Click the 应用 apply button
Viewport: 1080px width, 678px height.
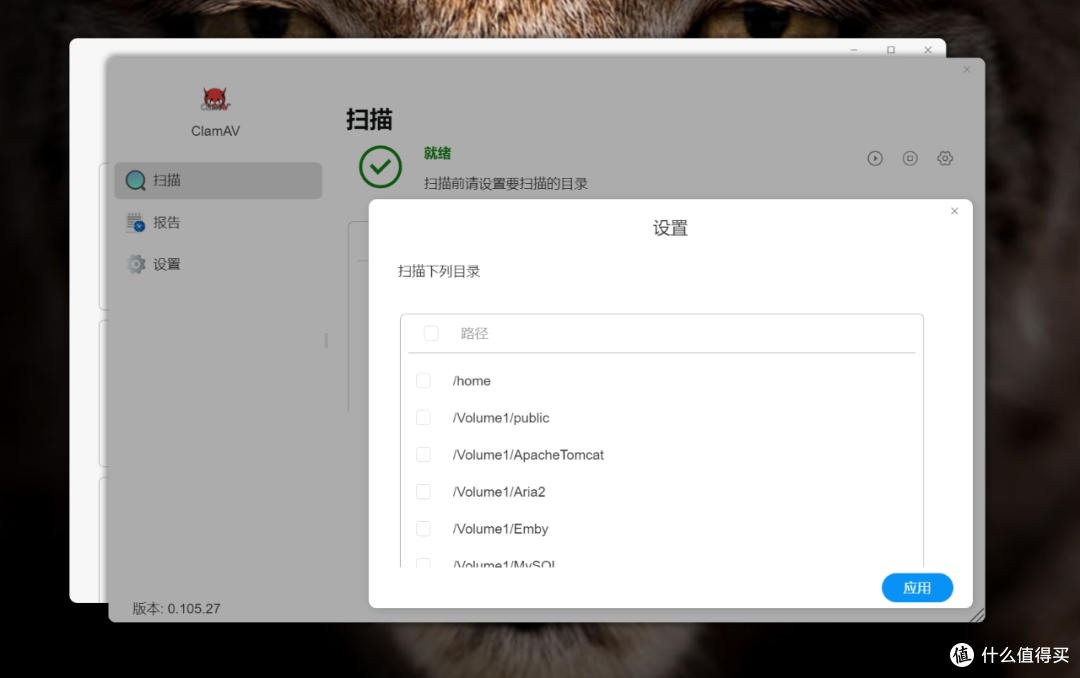coord(917,588)
